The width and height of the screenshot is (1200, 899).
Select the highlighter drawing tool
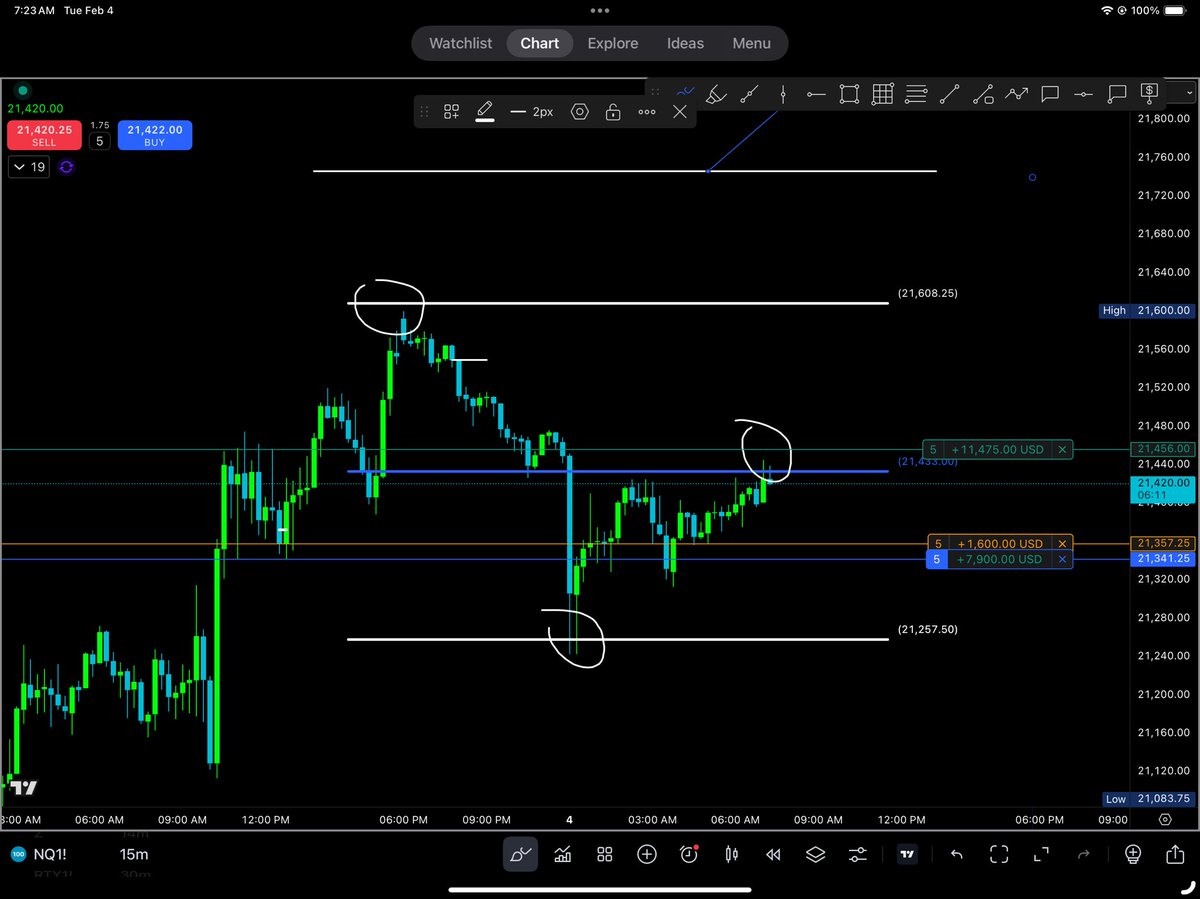tap(716, 94)
